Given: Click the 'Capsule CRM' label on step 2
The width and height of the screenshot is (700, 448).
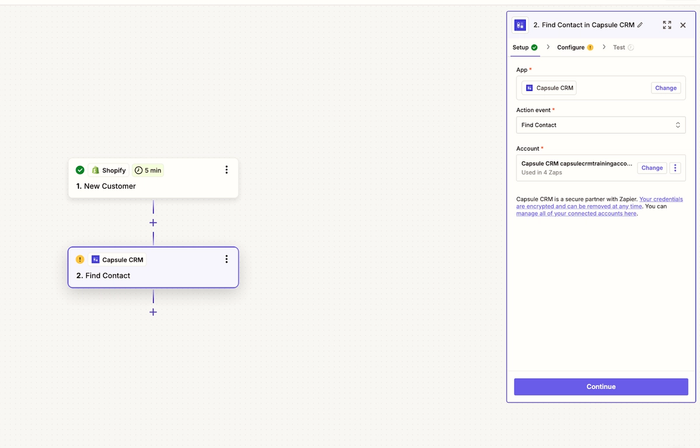Looking at the screenshot, I should [x=123, y=260].
